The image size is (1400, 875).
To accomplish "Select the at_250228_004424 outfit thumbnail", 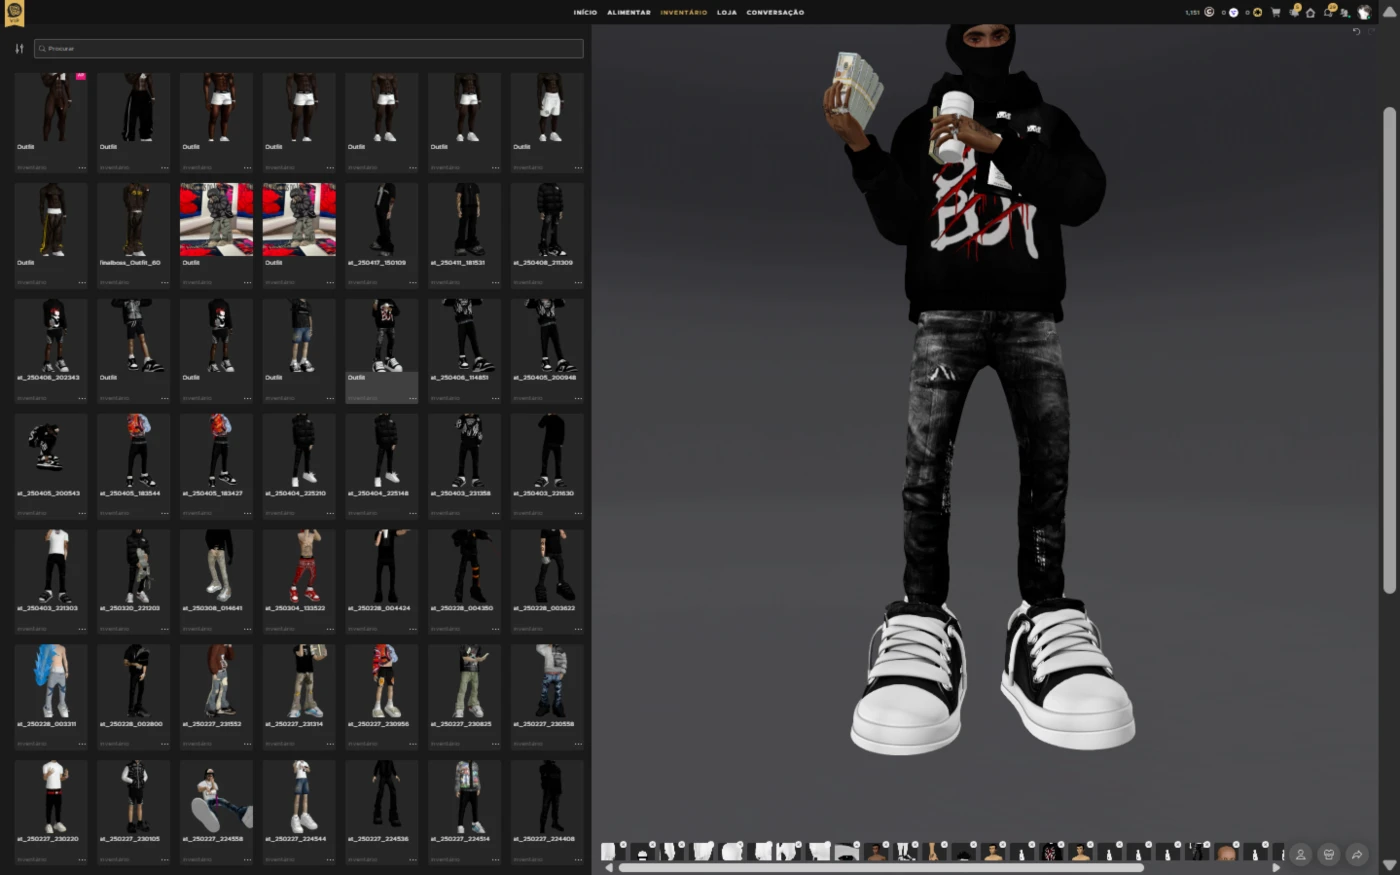I will (382, 565).
